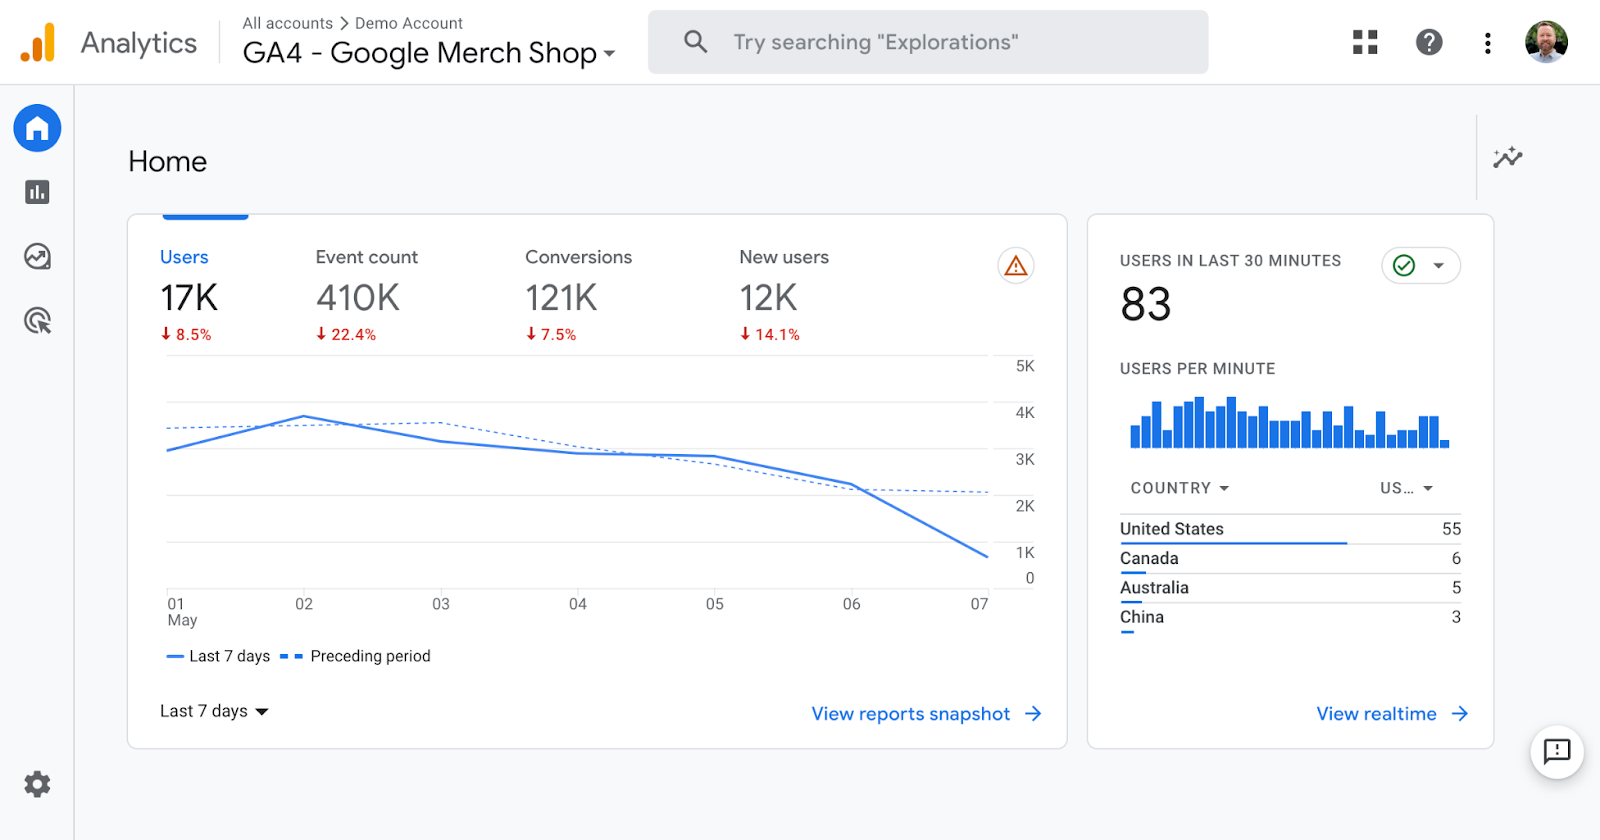
Task: Open the Home page in sidebar
Action: coord(37,128)
